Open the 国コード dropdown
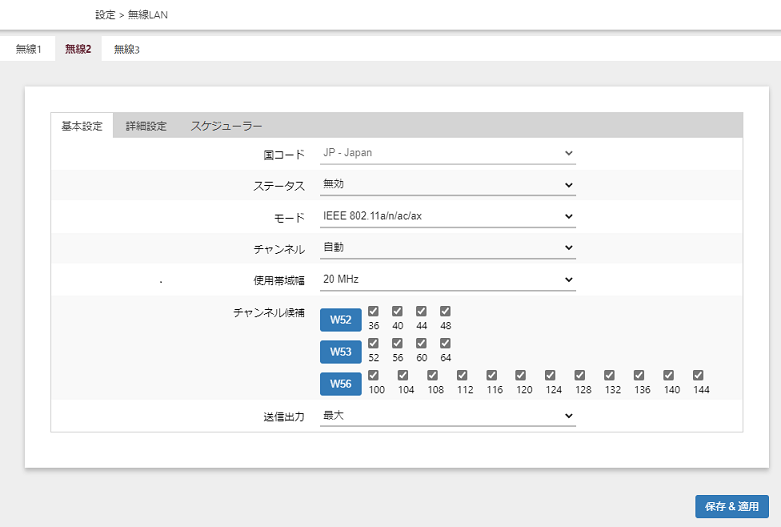 point(448,154)
